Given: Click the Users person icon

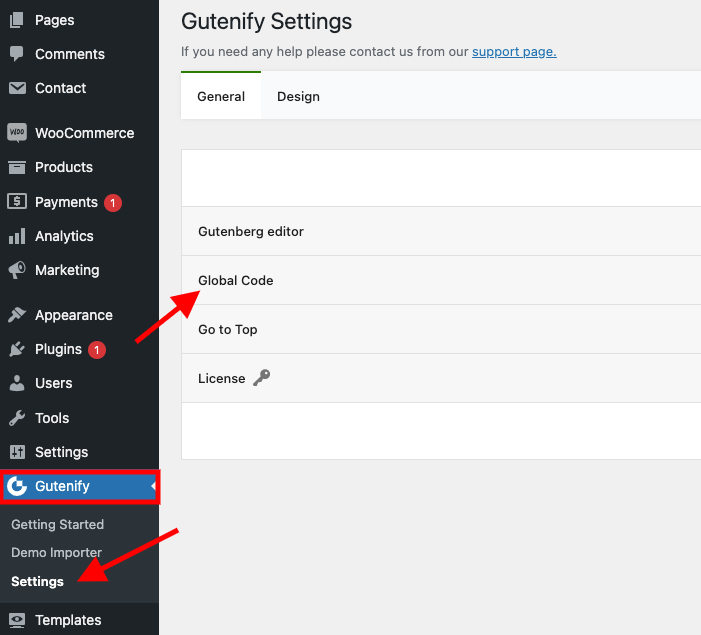Looking at the screenshot, I should (x=17, y=383).
